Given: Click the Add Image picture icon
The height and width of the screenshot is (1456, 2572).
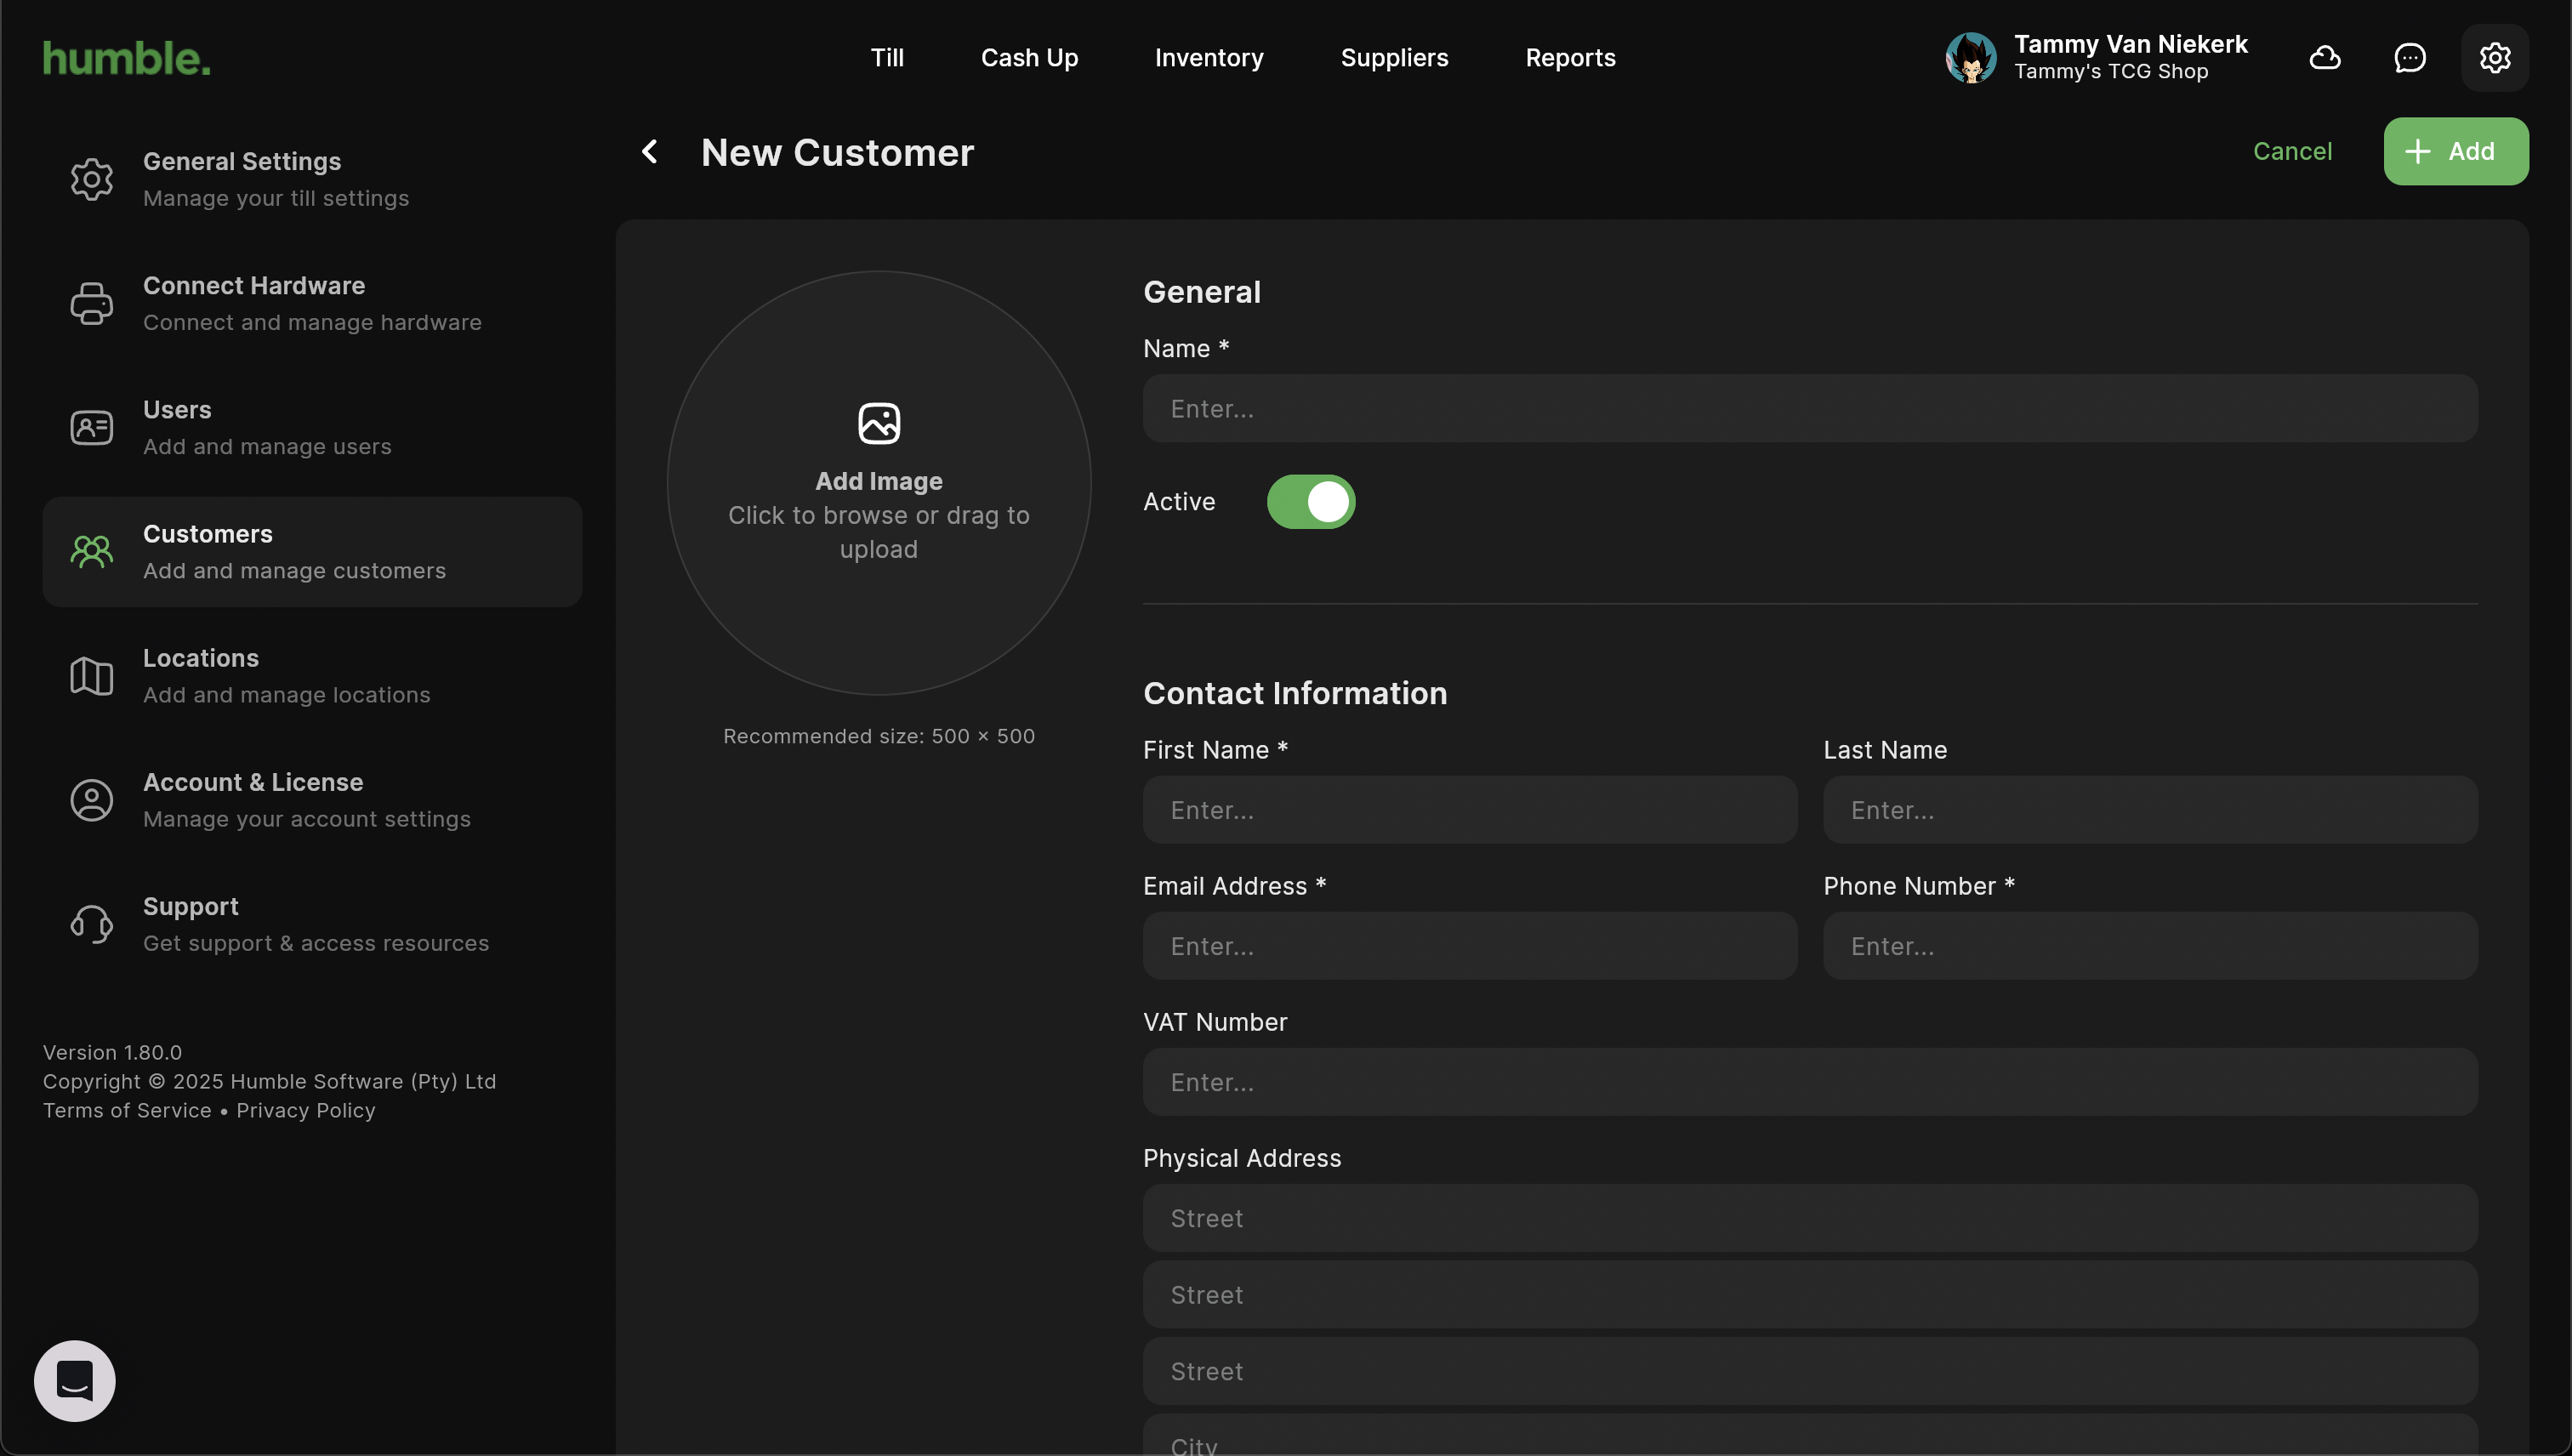Looking at the screenshot, I should point(878,423).
